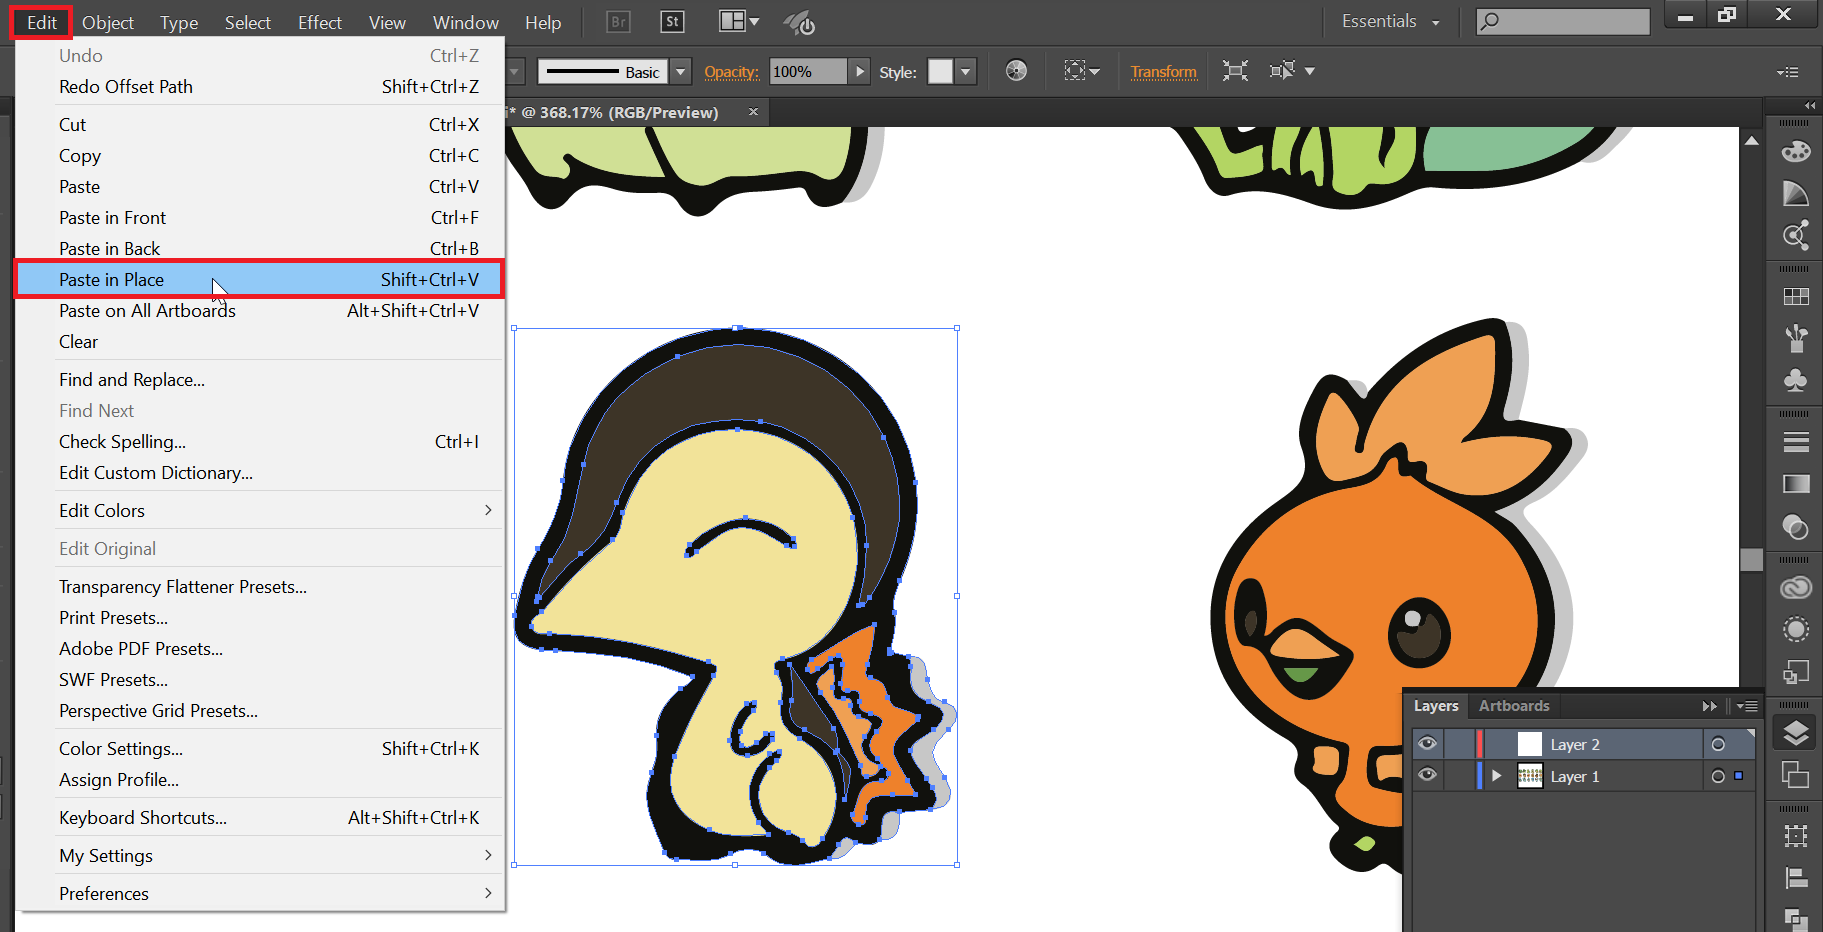Open the Effect menu

click(320, 22)
